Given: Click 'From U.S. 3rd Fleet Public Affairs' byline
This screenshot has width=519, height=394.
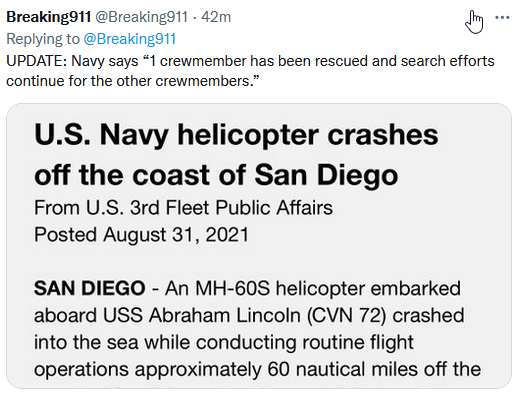Looking at the screenshot, I should [x=183, y=208].
